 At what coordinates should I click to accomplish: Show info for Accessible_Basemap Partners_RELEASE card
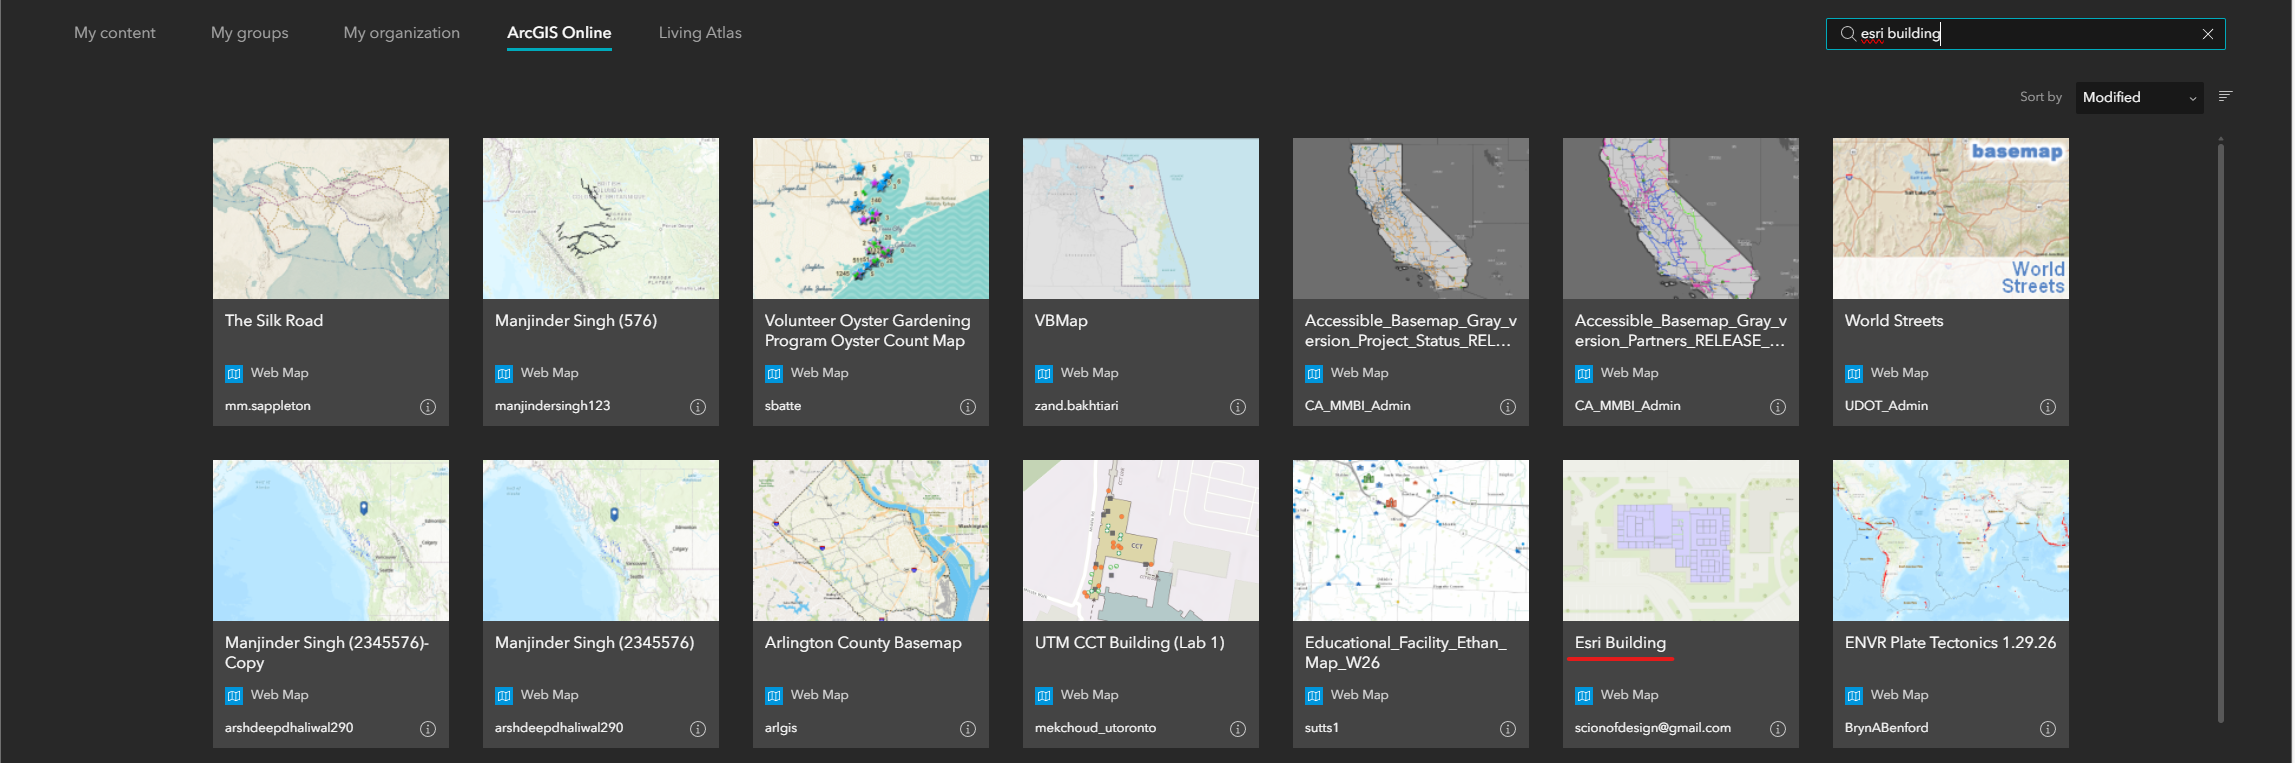(1778, 407)
